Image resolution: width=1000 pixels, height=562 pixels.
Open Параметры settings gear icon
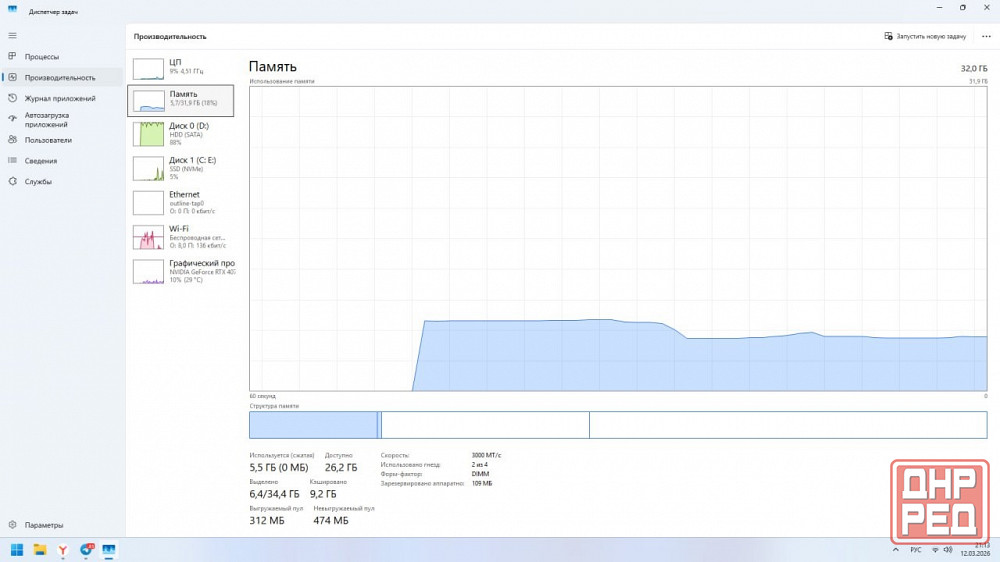(x=12, y=525)
